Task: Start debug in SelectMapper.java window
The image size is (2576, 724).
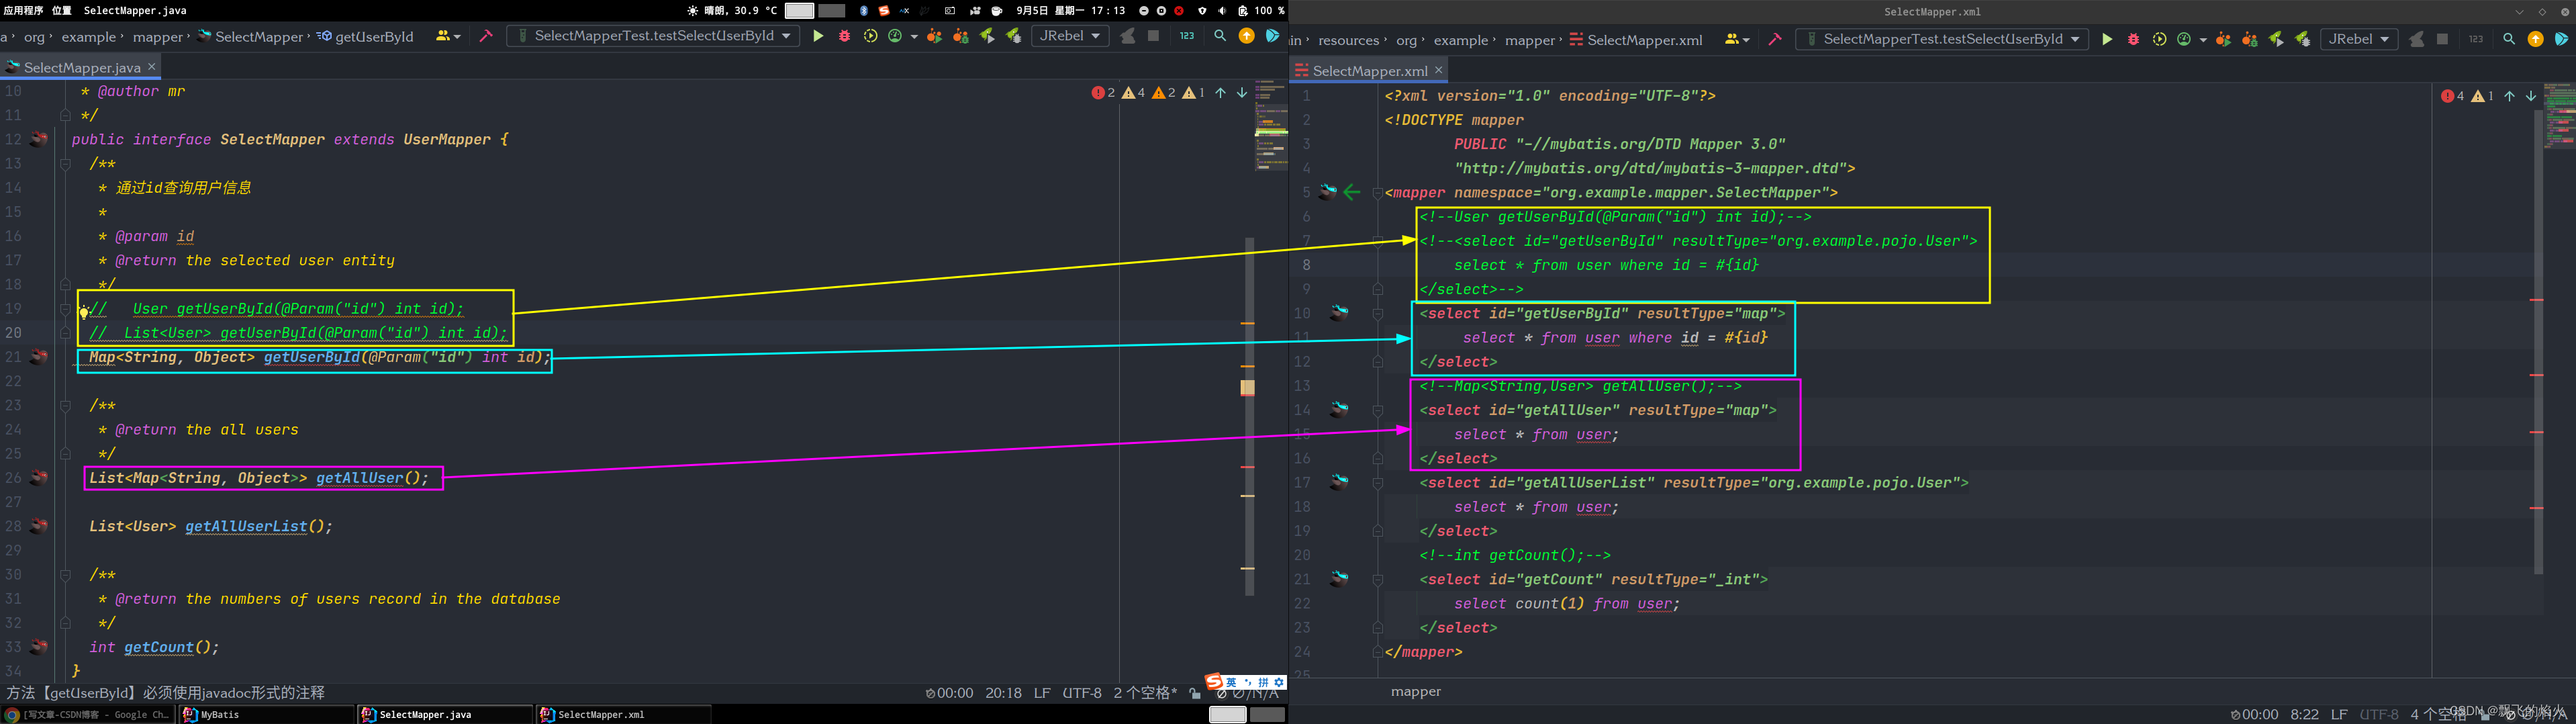Action: (844, 36)
